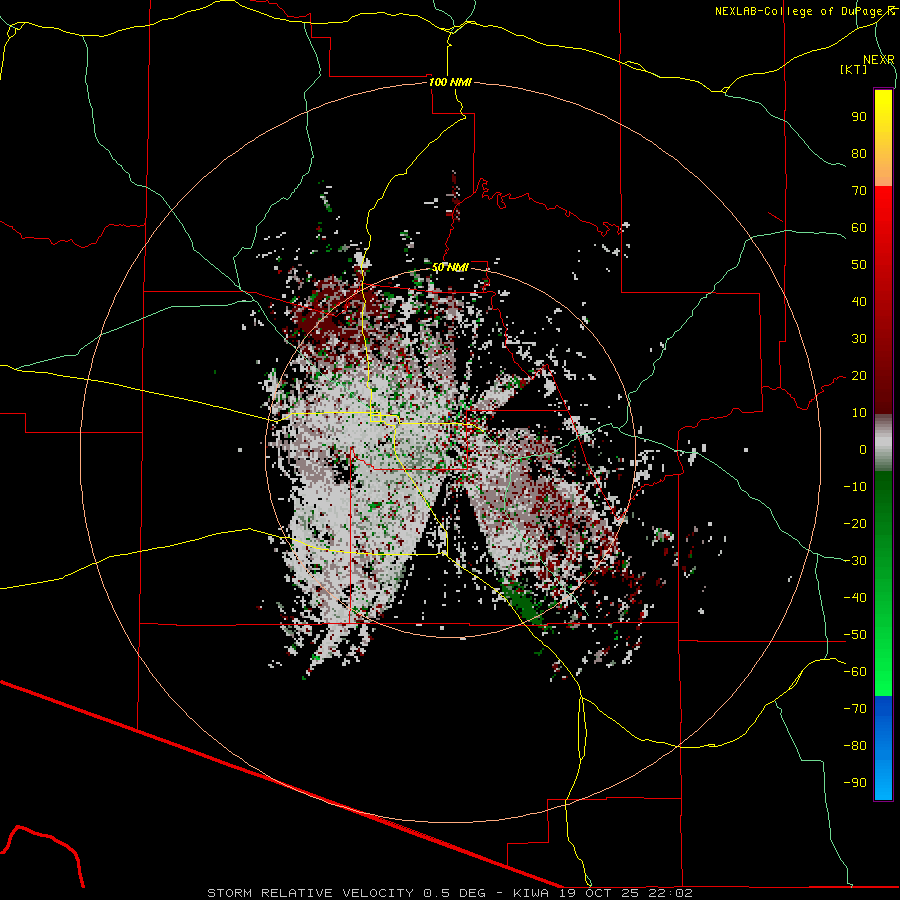Viewport: 900px width, 900px height.
Task: Click the -40 value on velocity scale
Action: point(855,598)
